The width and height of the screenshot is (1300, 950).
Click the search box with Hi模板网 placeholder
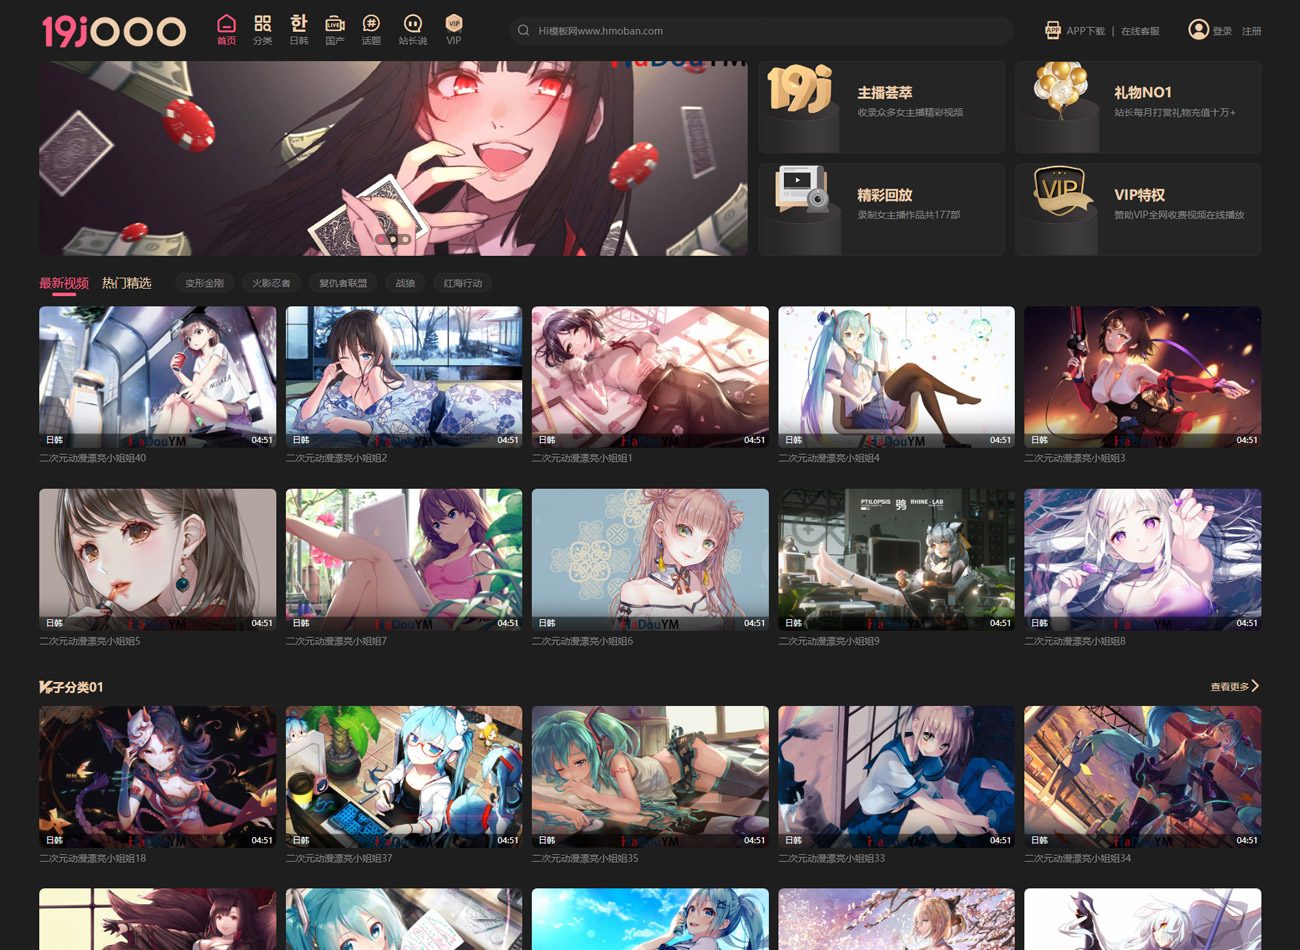762,31
